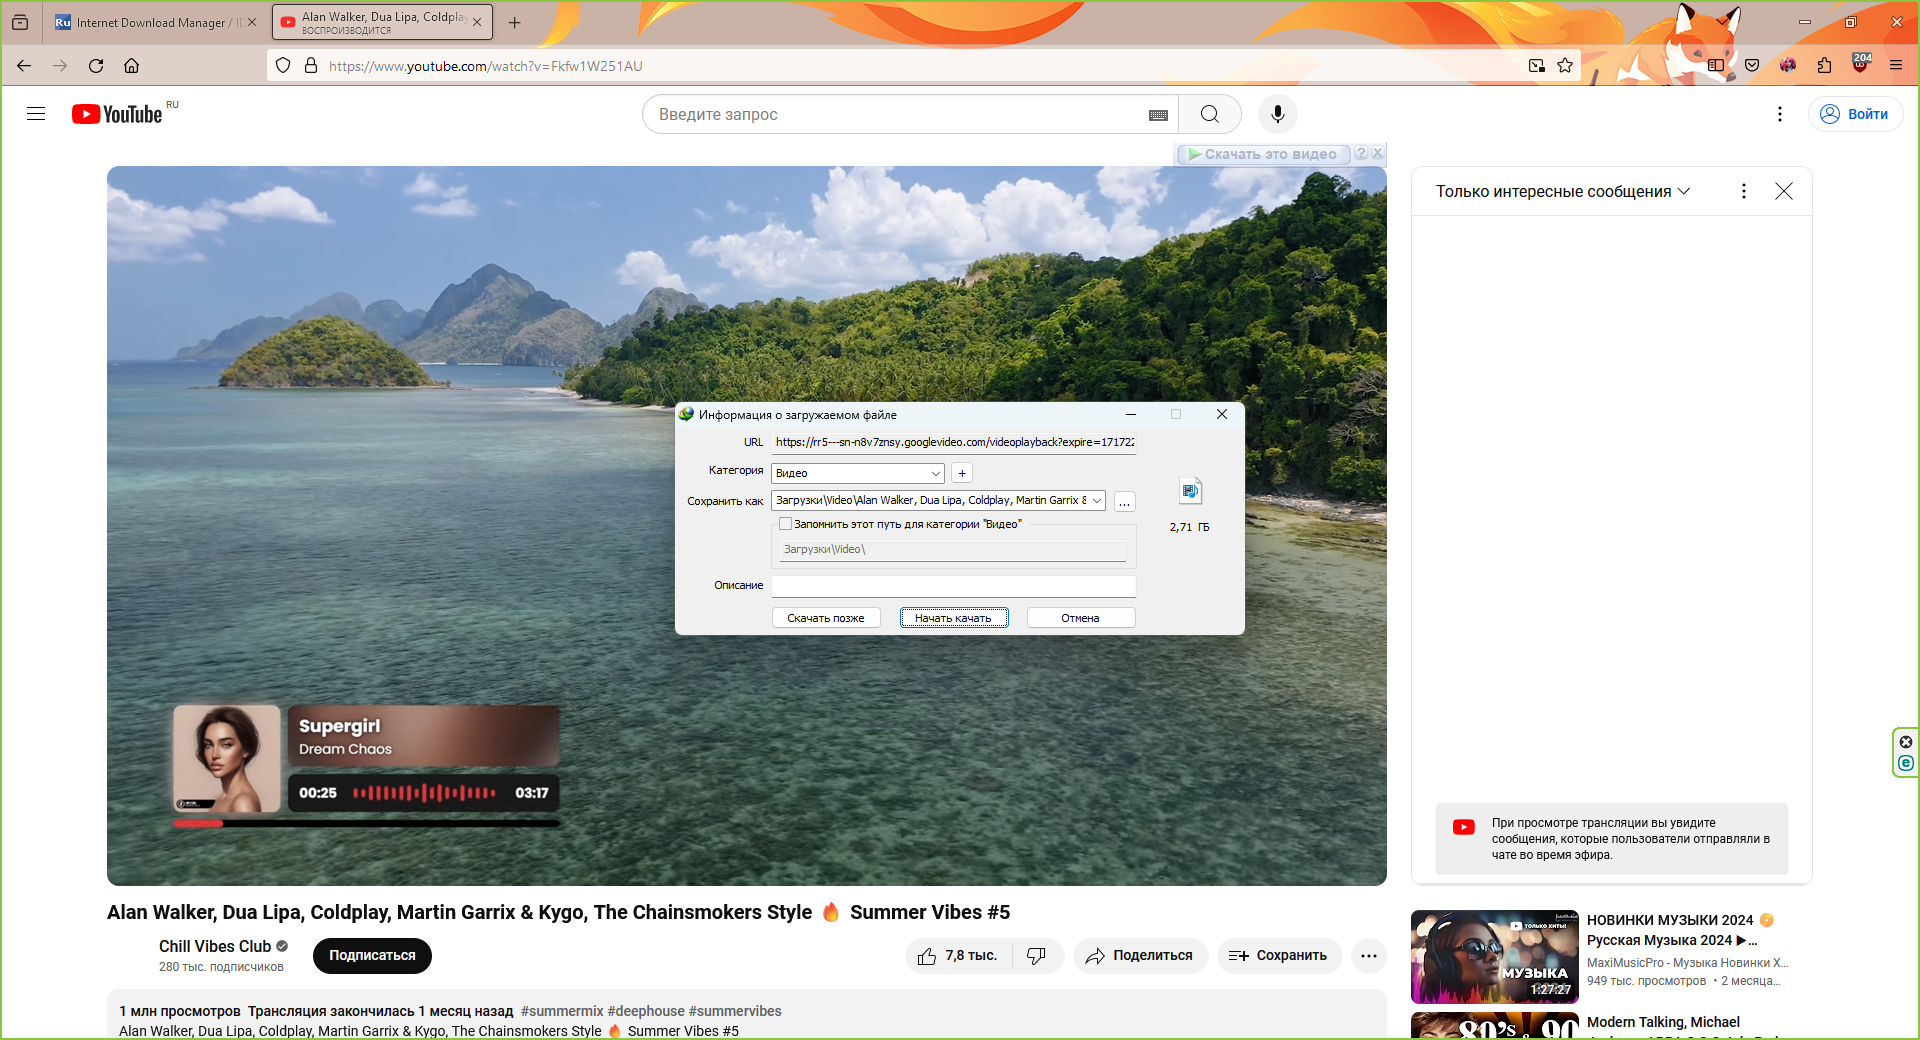This screenshot has width=1920, height=1040.
Task: Click the uBlock extension icon with 204
Action: [x=1861, y=64]
